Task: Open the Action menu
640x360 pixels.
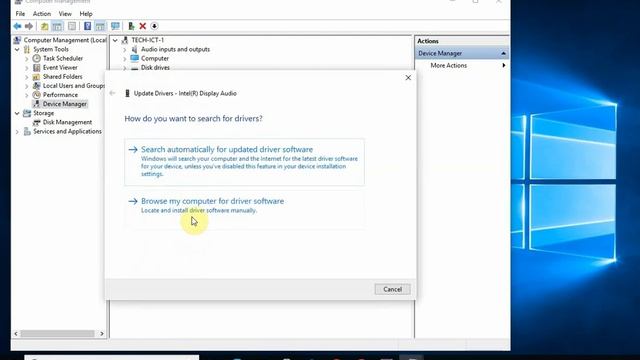Action: coord(42,13)
